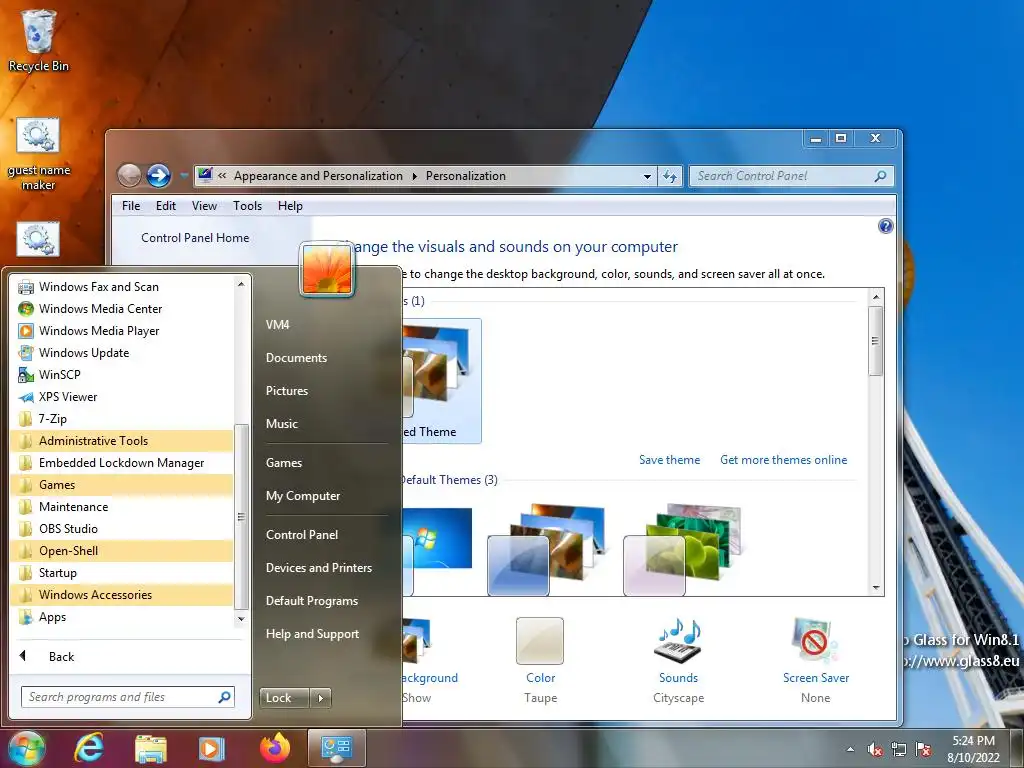1024x768 pixels.
Task: Click the Start orb button
Action: coord(27,748)
